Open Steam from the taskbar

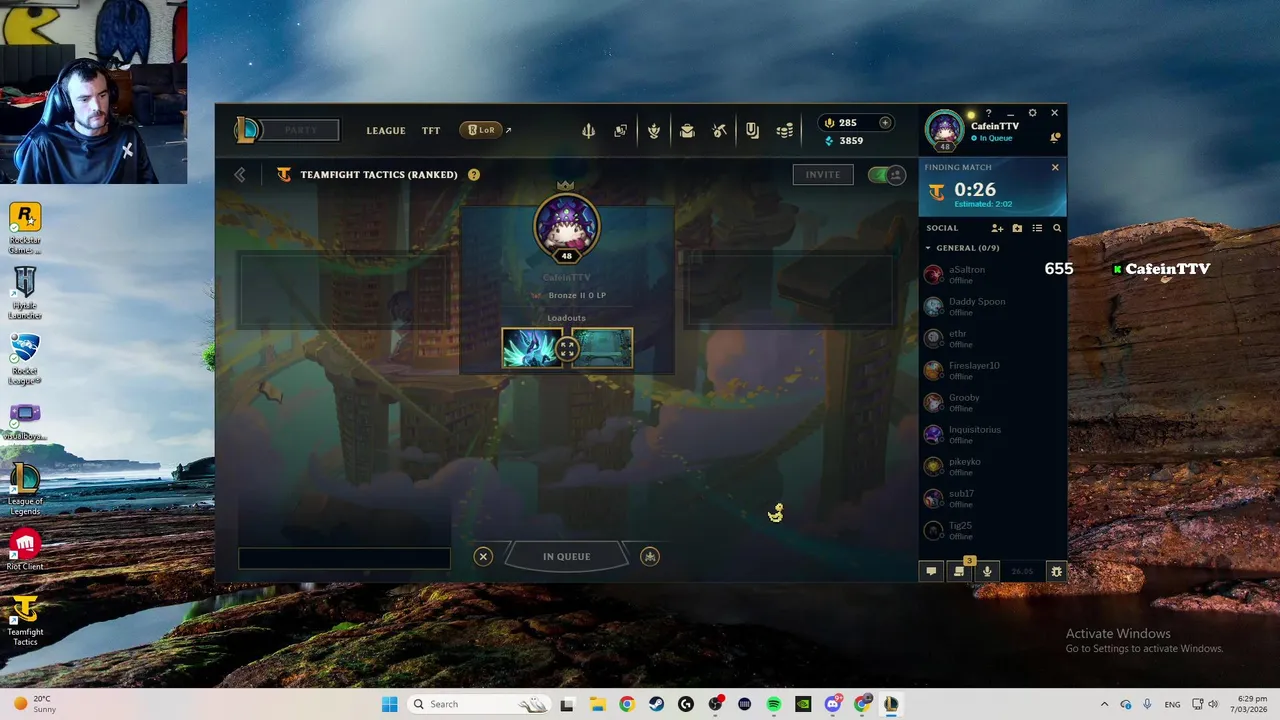pyautogui.click(x=656, y=704)
